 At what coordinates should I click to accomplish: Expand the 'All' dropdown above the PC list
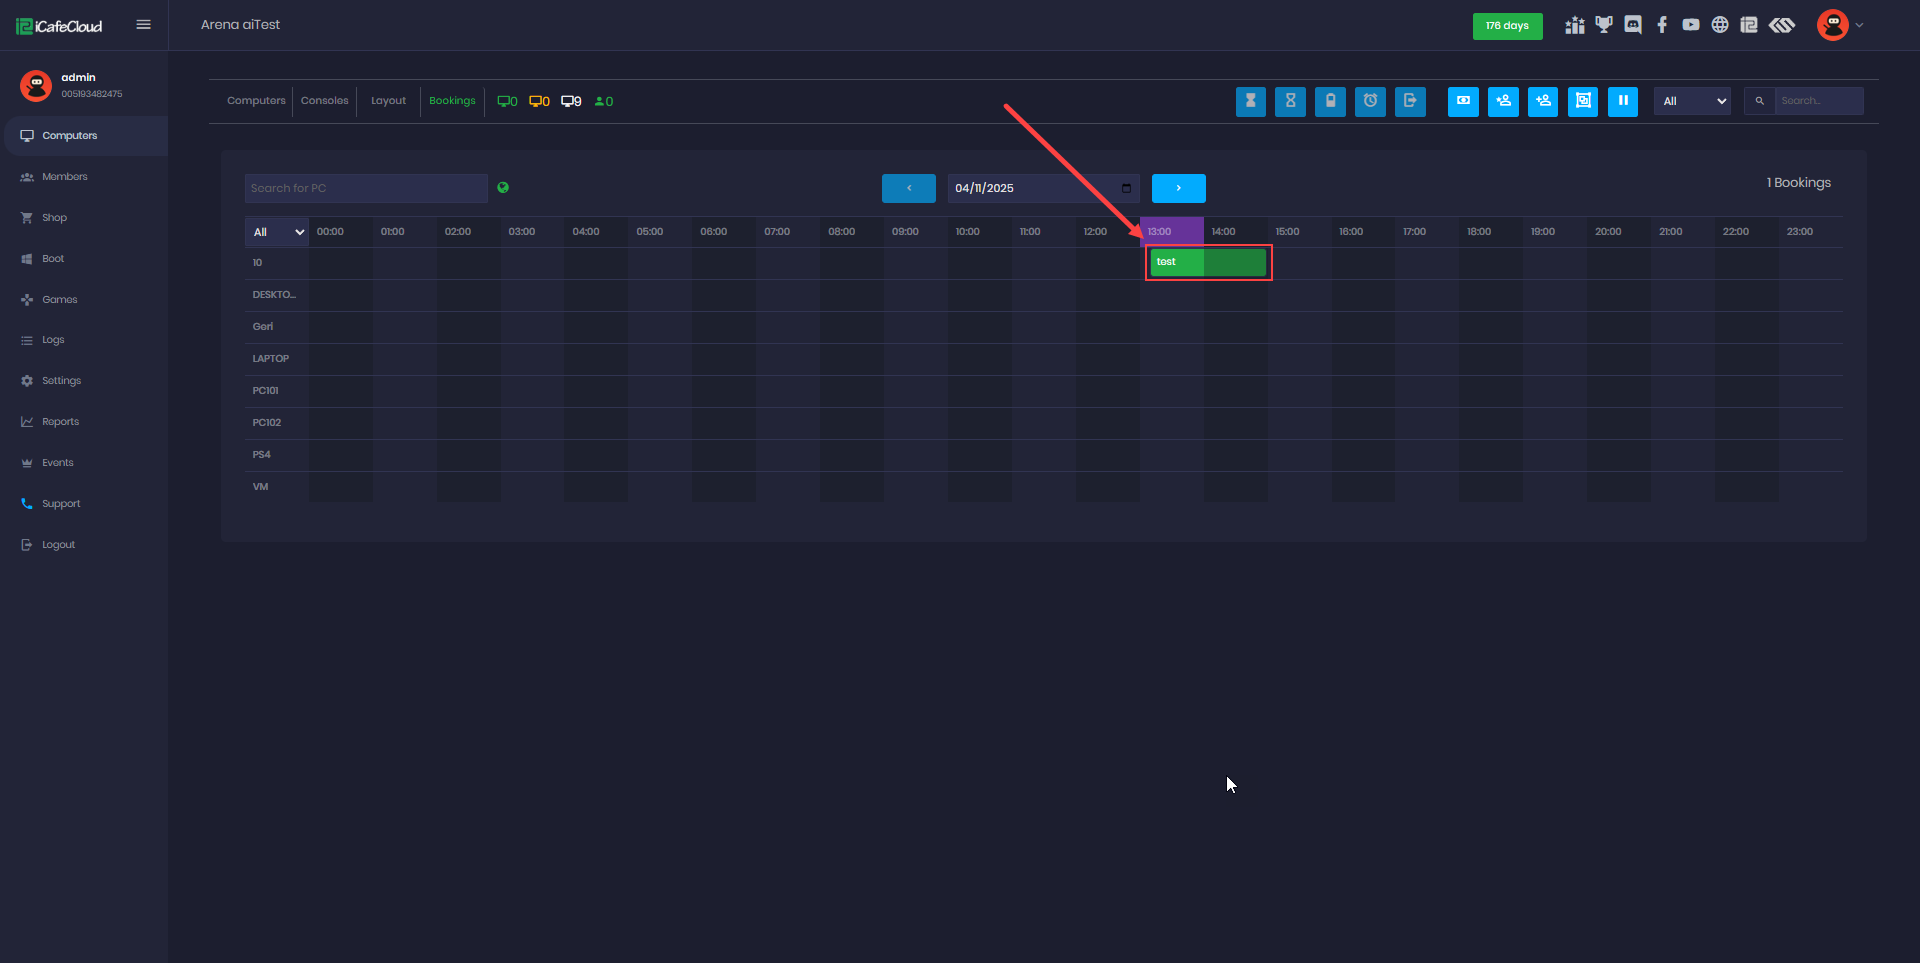pos(277,232)
